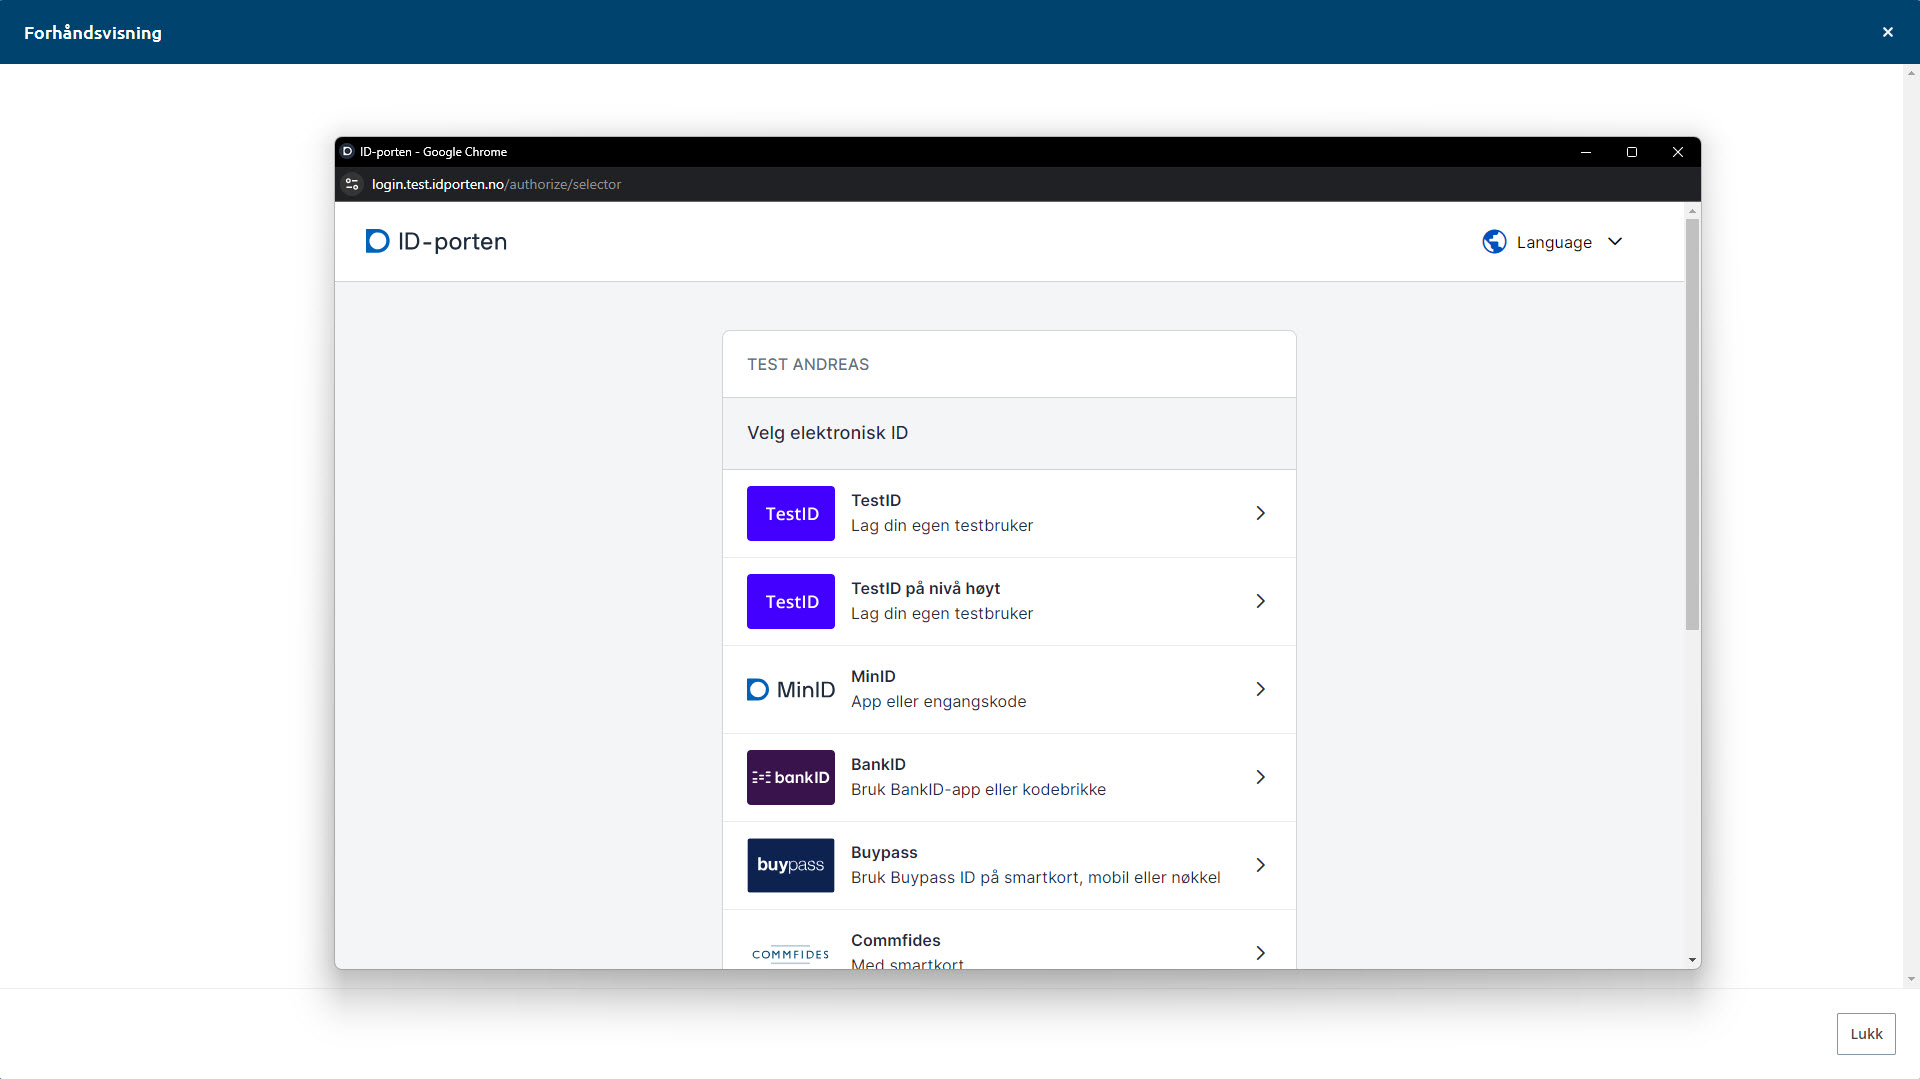Click the ID-porten favicon in Chrome title bar
Screen dimensions: 1920x1079
tap(347, 152)
